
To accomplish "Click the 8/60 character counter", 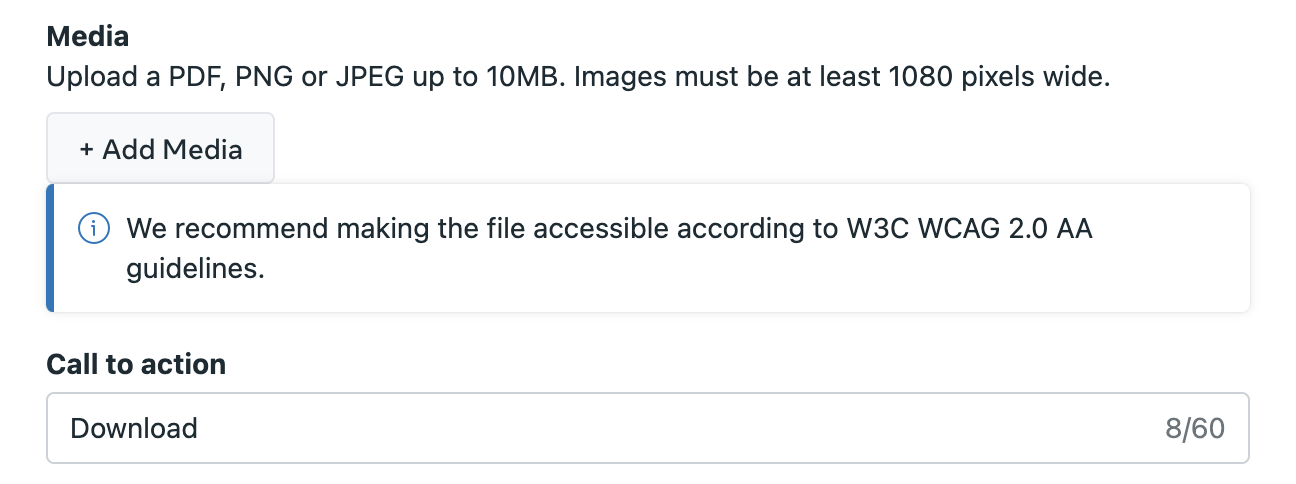I will click(1195, 428).
